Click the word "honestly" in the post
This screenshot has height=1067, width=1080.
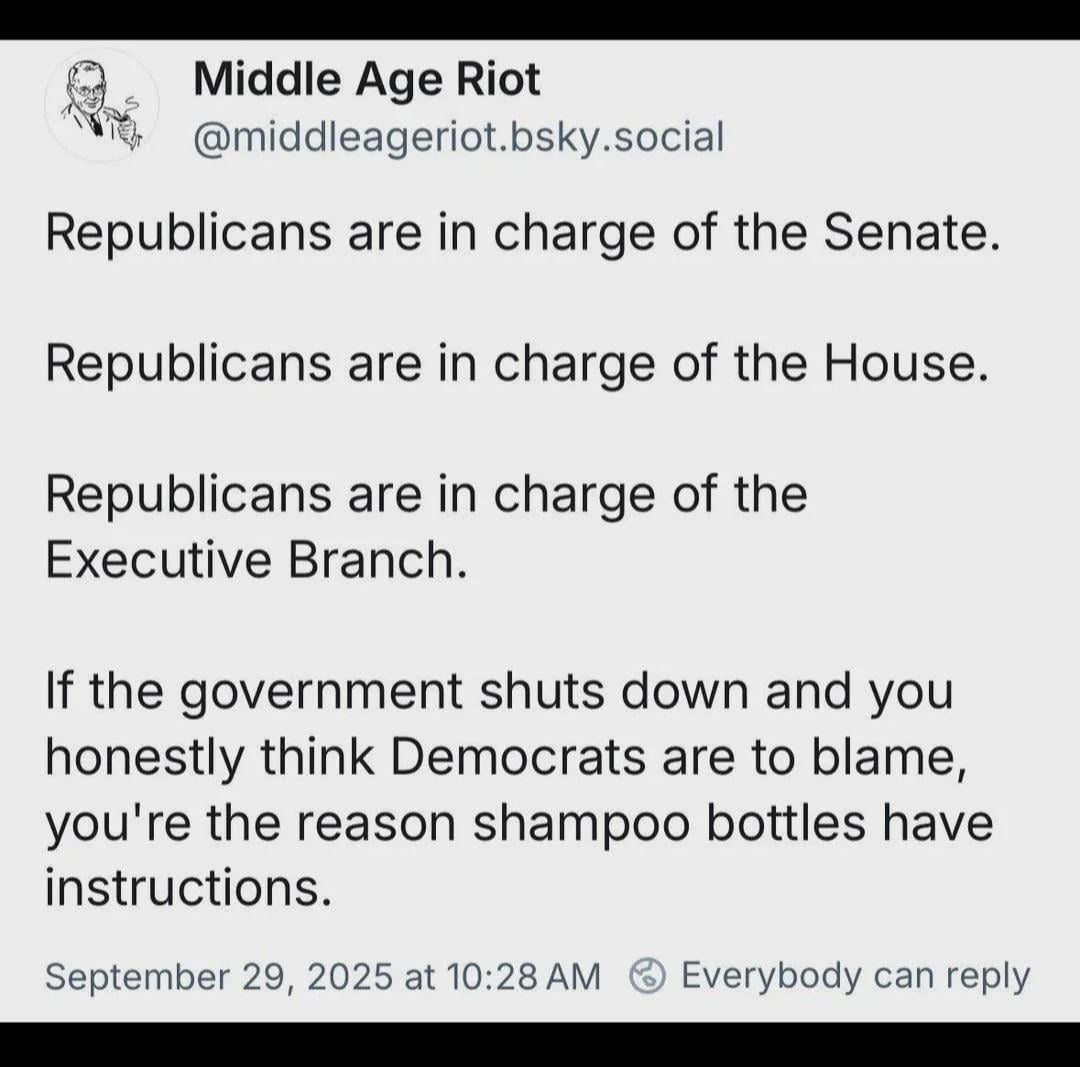pos(144,758)
